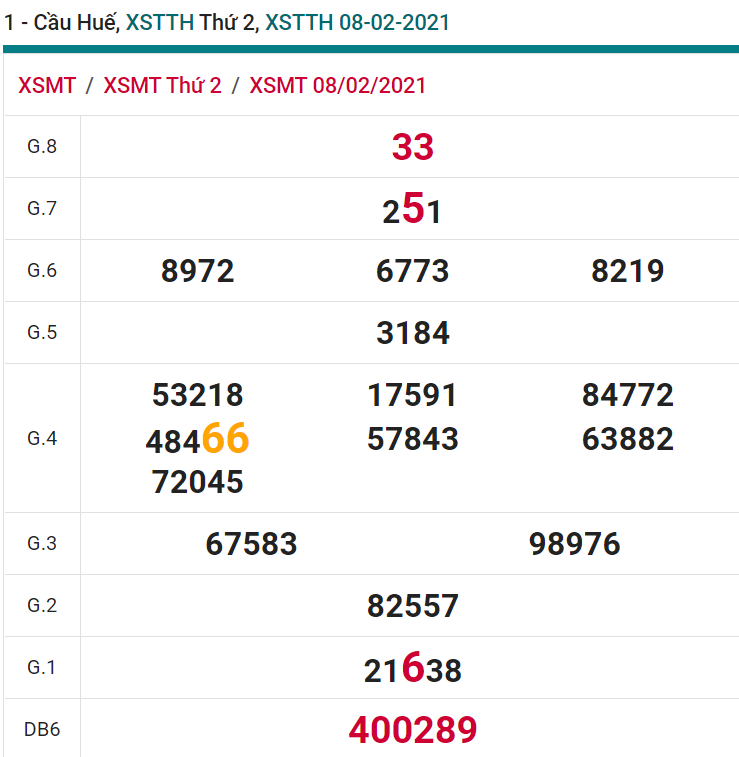Screen dimensions: 739x757
Task: Open the XSTTH 08-02-2021 heading link
Action: click(x=357, y=22)
